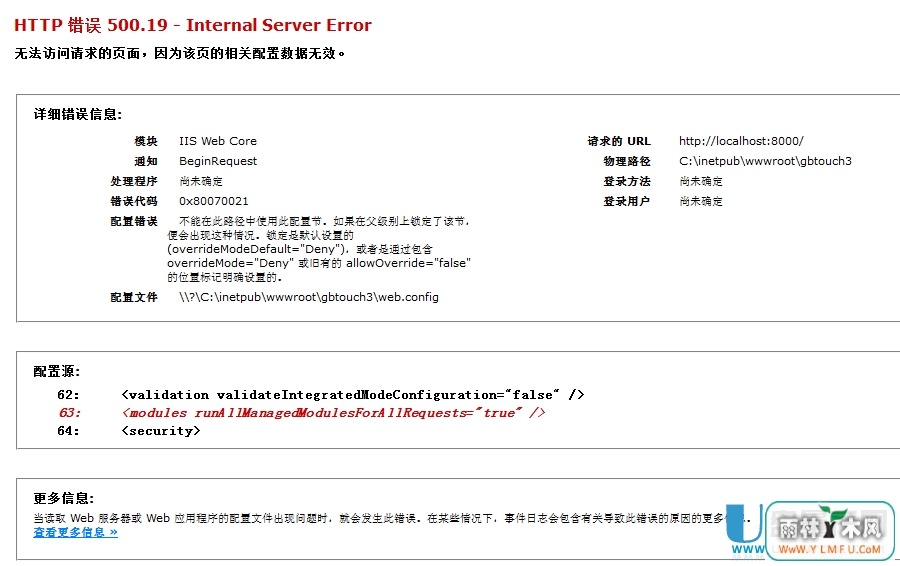
Task: Select the requested URL http://localhost:8000/
Action: pyautogui.click(x=741, y=141)
